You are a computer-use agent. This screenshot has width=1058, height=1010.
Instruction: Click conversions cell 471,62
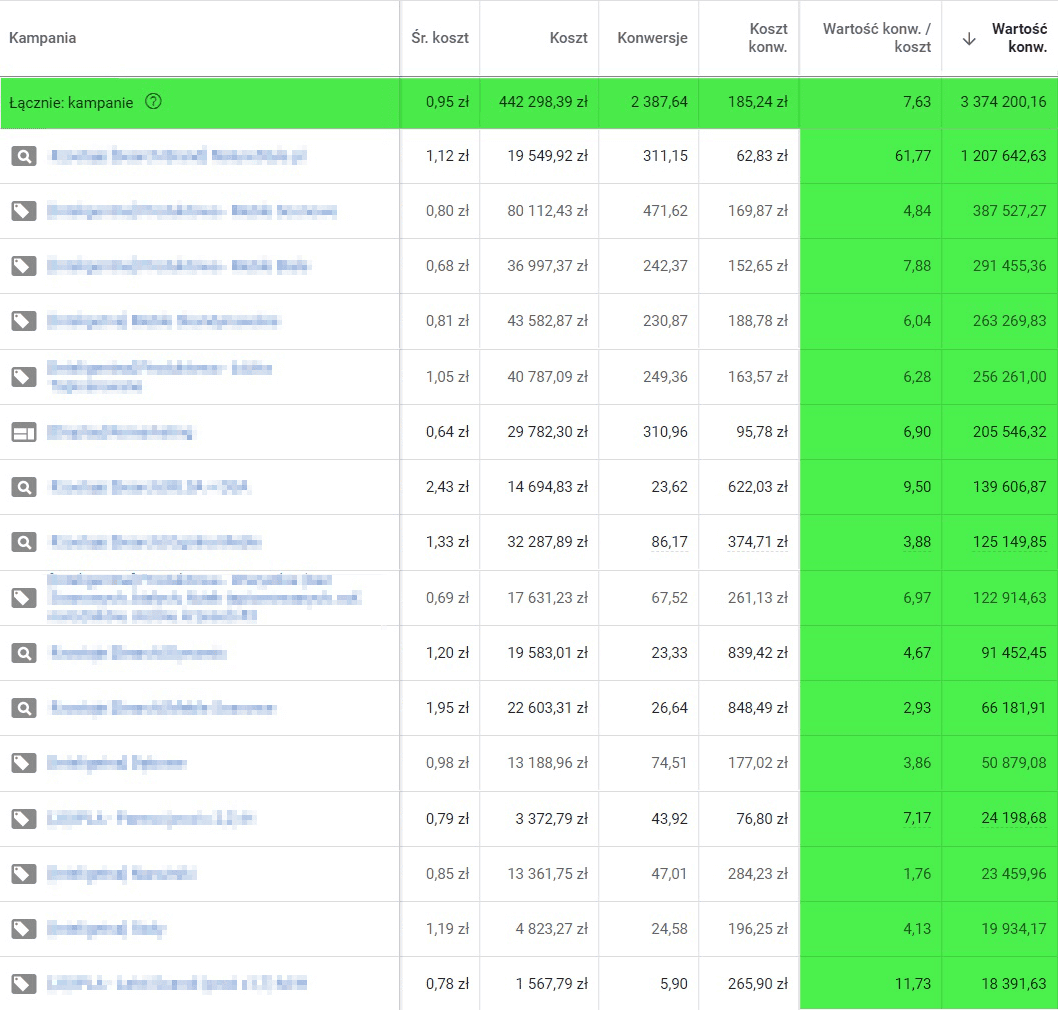[x=665, y=211]
